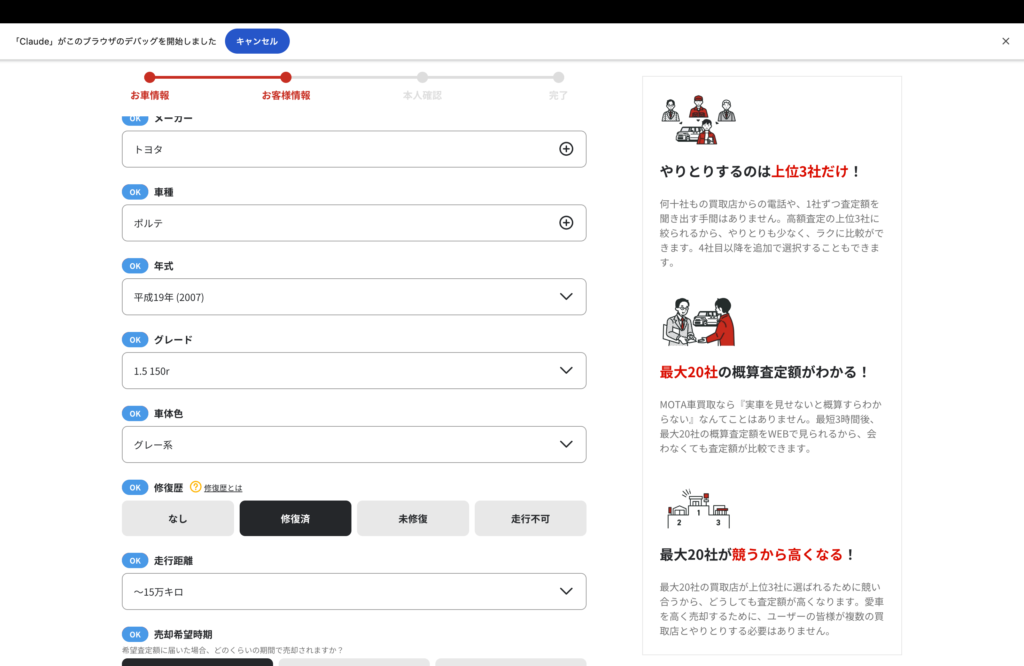Go to the お車情報 step
The width and height of the screenshot is (1024, 666).
point(149,86)
